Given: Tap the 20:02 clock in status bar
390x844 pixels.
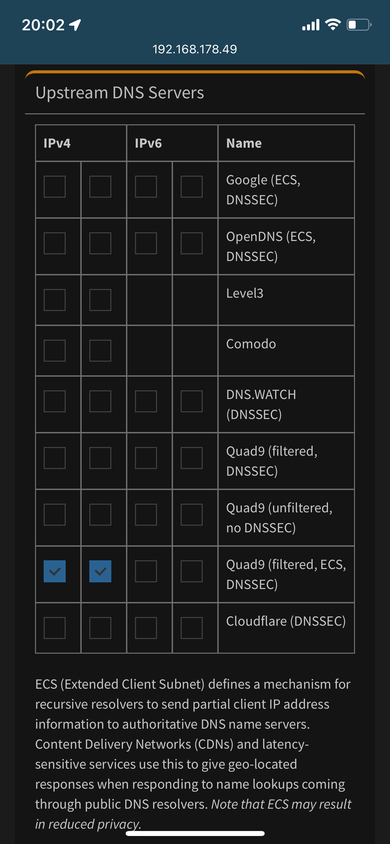Looking at the screenshot, I should (x=43, y=25).
